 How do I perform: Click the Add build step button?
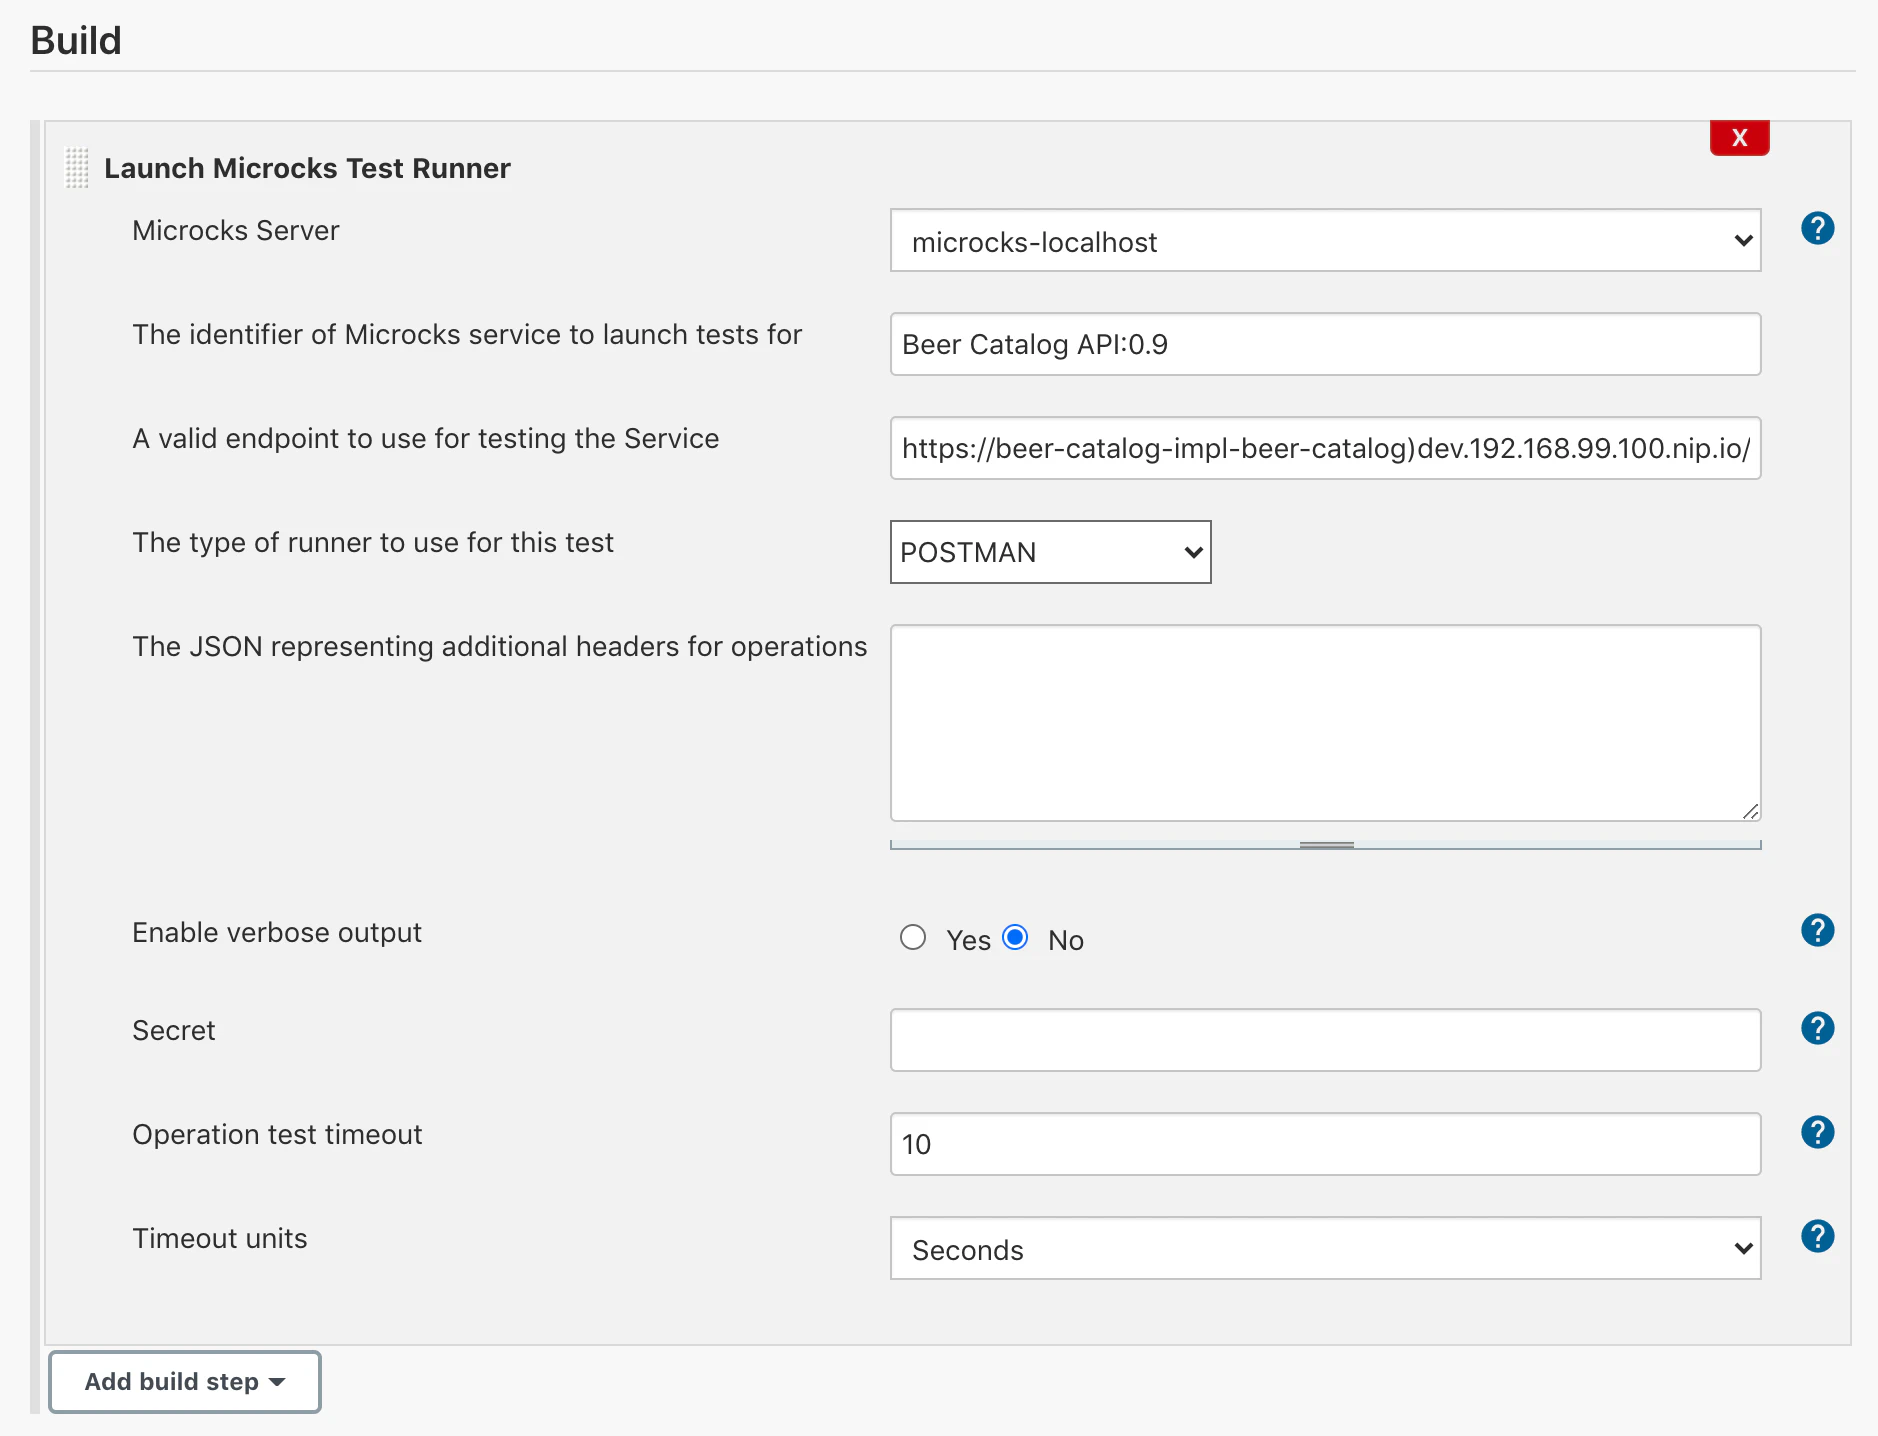tap(185, 1382)
